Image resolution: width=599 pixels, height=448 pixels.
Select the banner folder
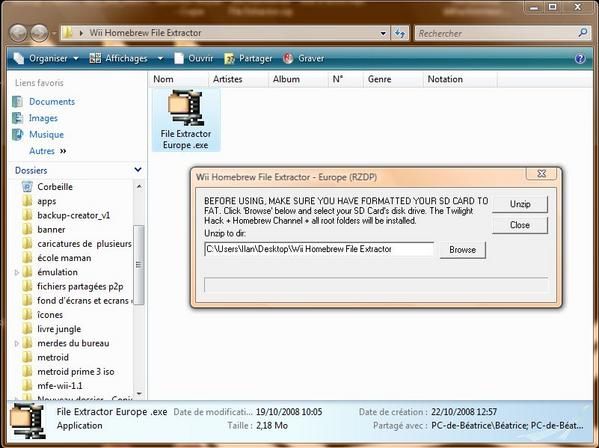51,230
